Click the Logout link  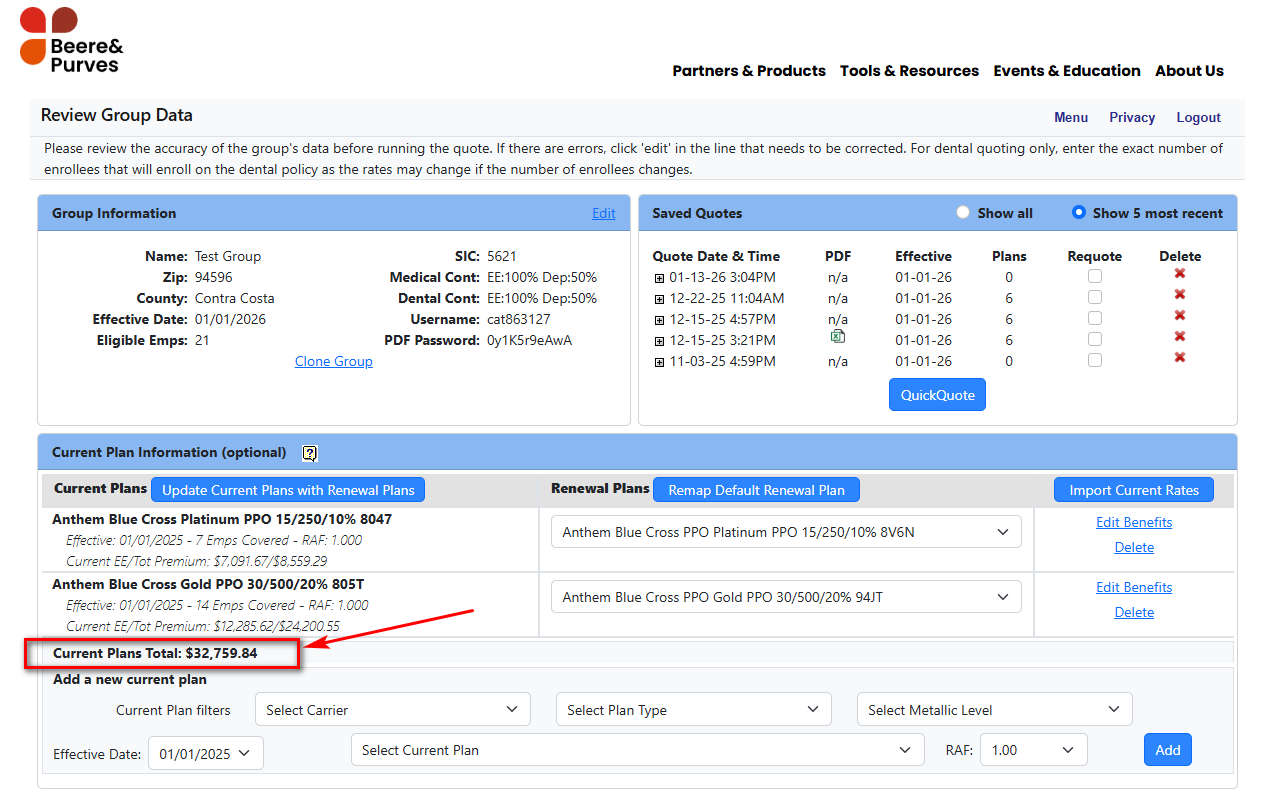click(1198, 117)
